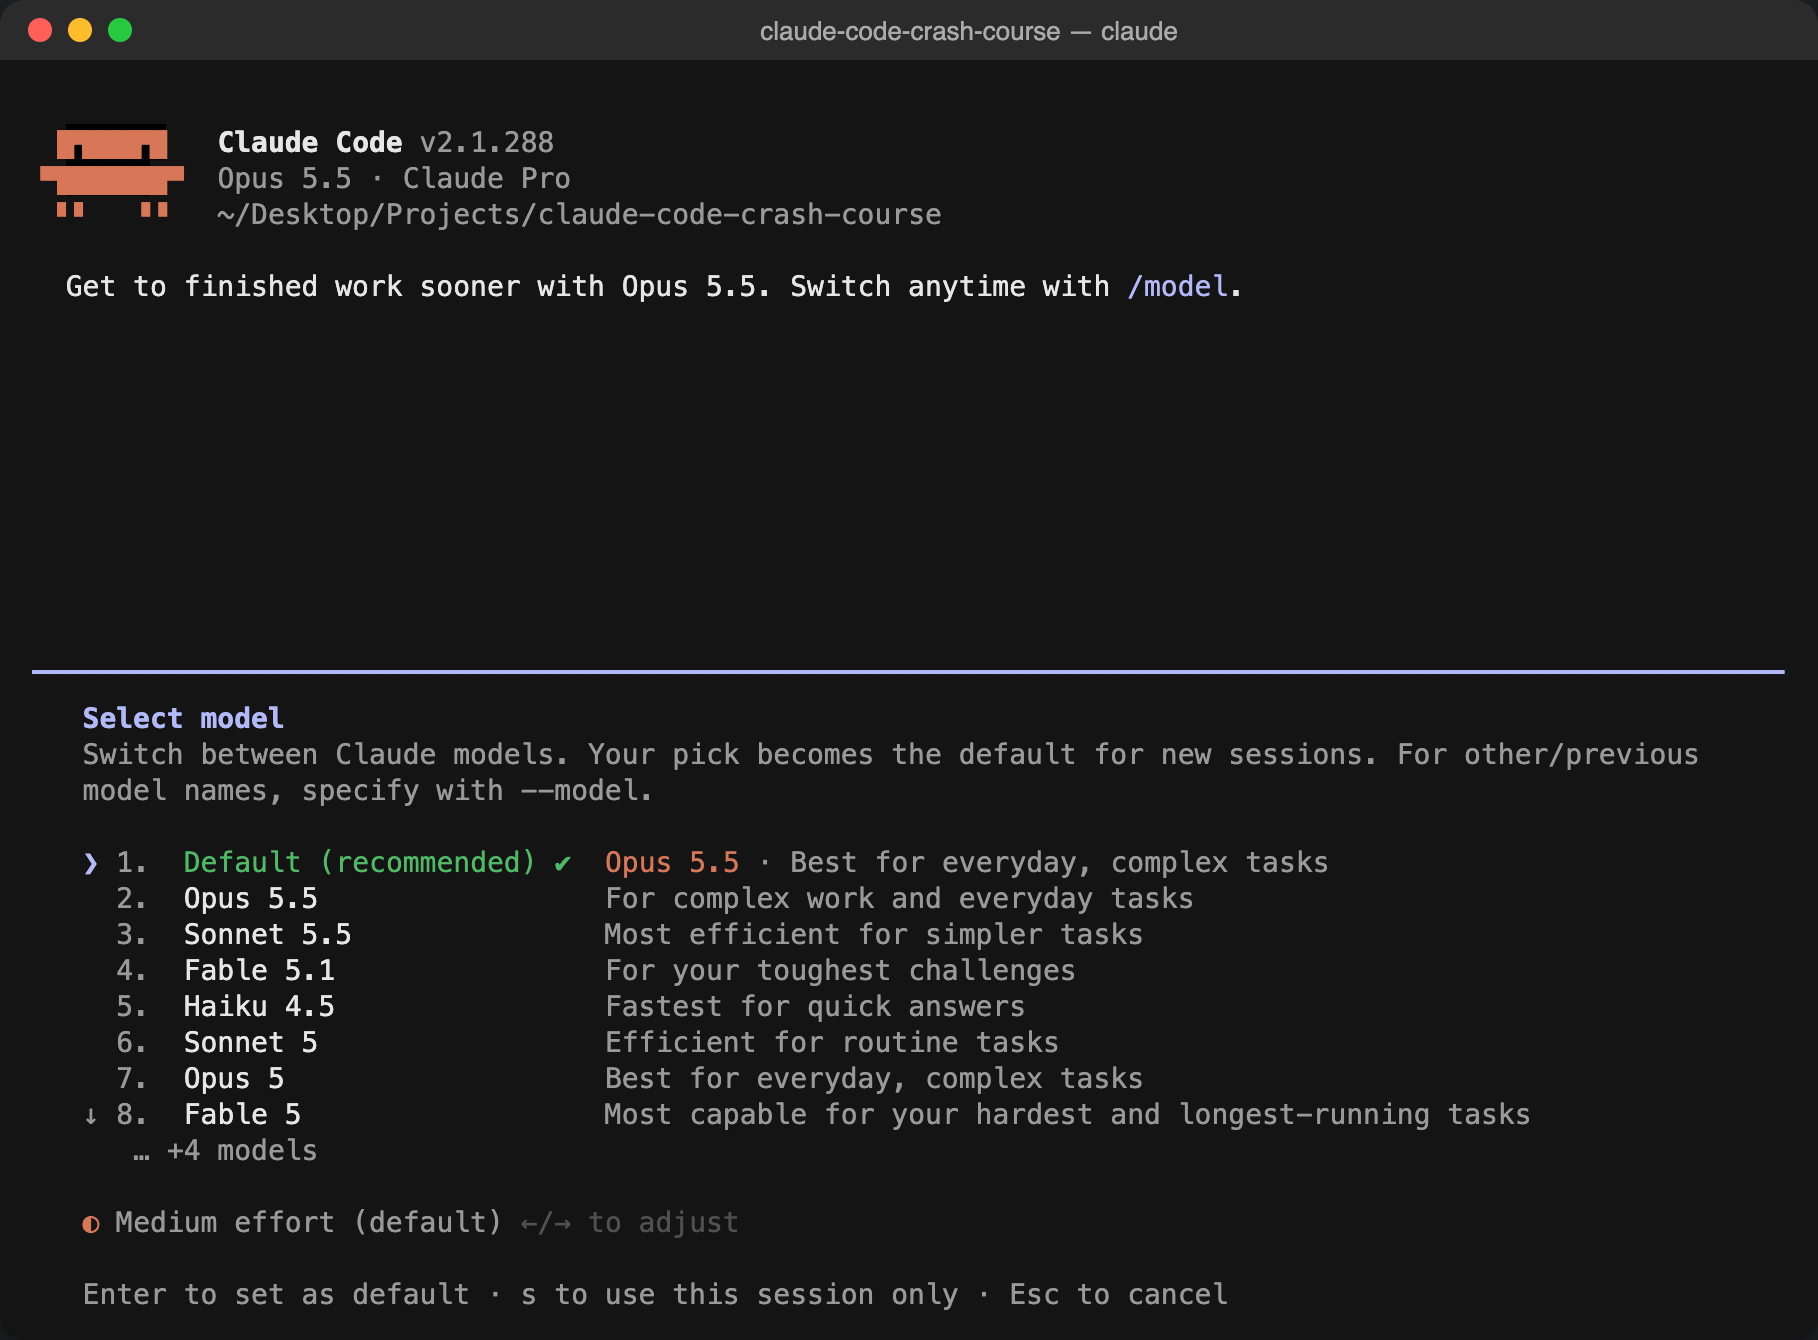Image resolution: width=1818 pixels, height=1340 pixels.
Task: Click 'Opus 5.5 · Claude Pro' header line
Action: 394,178
